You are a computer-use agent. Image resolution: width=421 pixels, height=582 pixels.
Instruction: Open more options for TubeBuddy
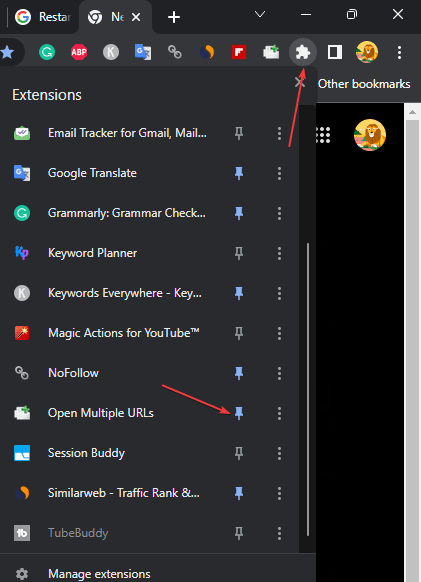[280, 533]
